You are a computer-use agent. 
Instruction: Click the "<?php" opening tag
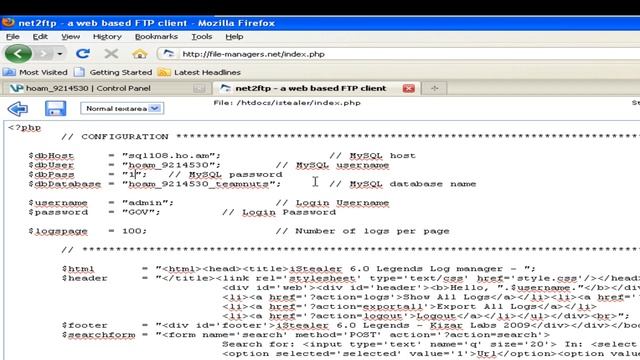24,127
